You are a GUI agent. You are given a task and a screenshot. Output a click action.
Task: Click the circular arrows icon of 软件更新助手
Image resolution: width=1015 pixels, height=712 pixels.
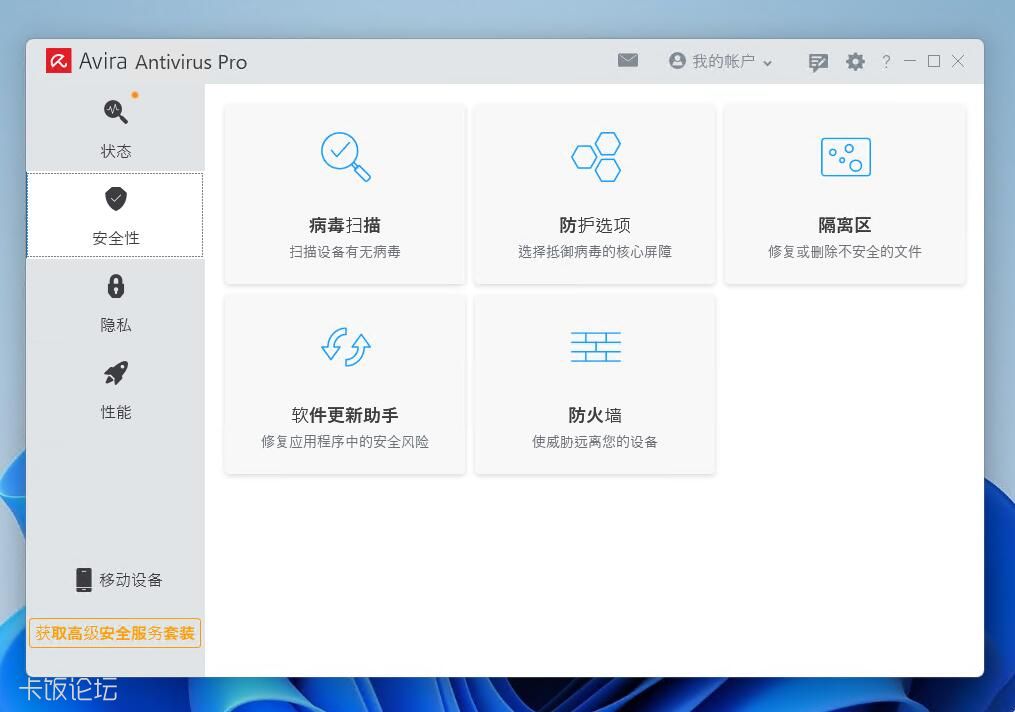tap(345, 345)
